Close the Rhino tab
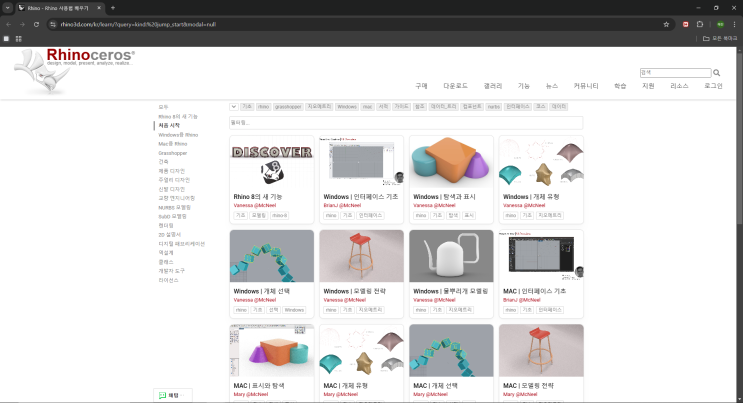743x403 pixels. pos(99,8)
